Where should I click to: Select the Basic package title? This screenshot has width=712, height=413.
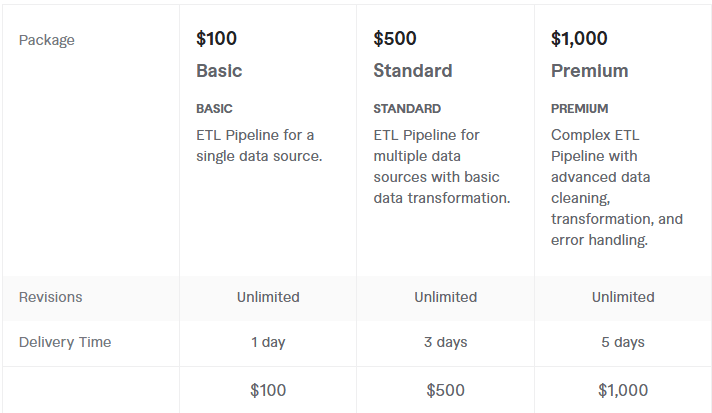point(219,71)
